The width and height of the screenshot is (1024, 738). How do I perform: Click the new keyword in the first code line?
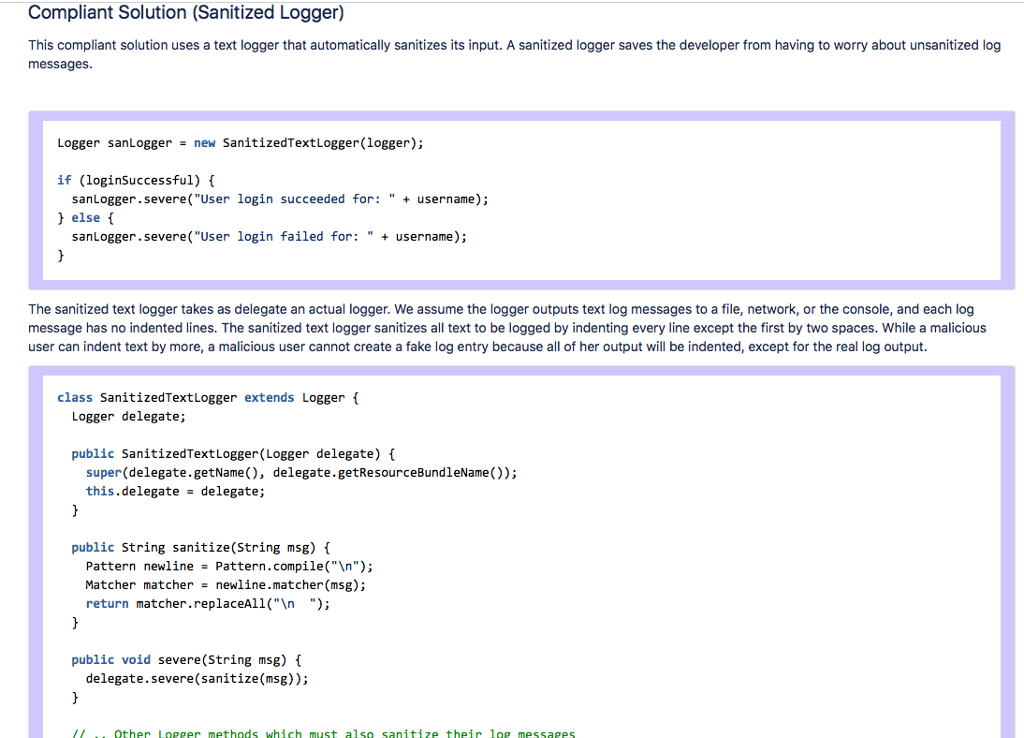coord(204,142)
